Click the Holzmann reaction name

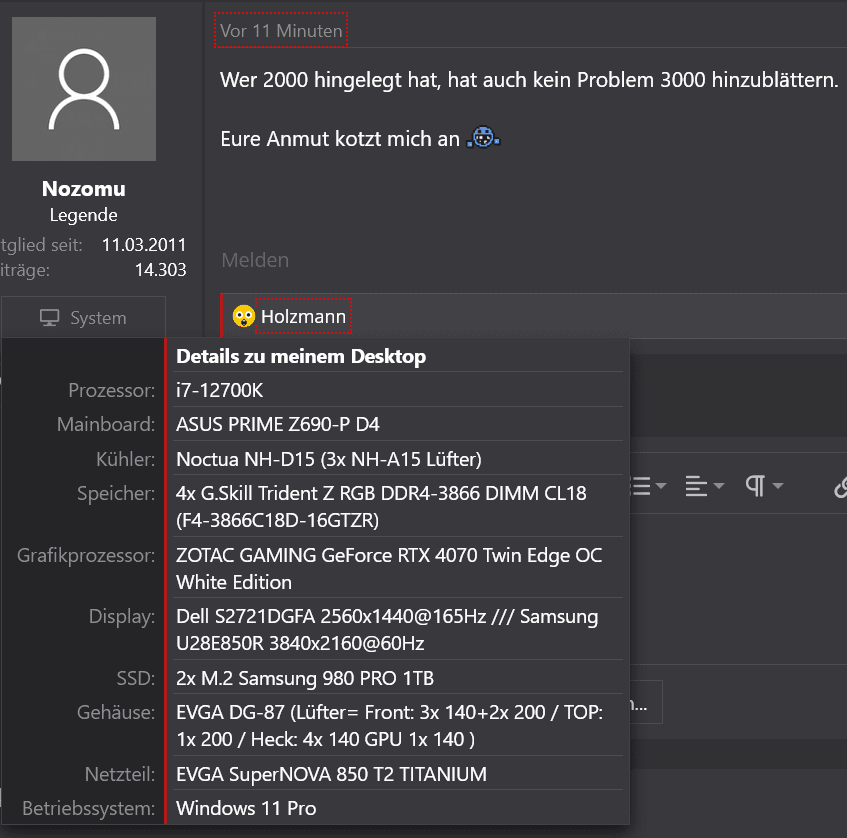click(x=303, y=317)
